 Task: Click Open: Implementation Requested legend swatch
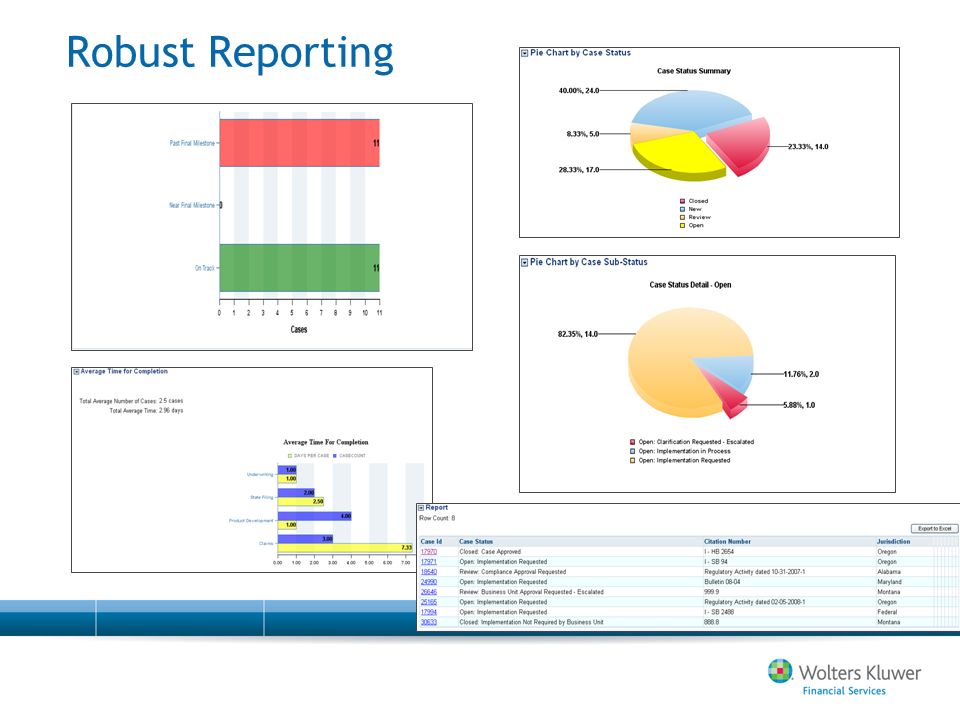click(x=632, y=460)
